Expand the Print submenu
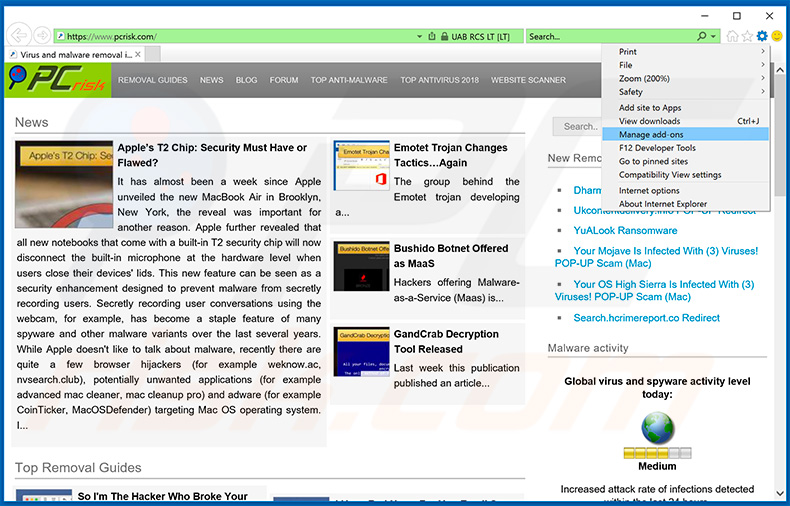 [x=686, y=51]
